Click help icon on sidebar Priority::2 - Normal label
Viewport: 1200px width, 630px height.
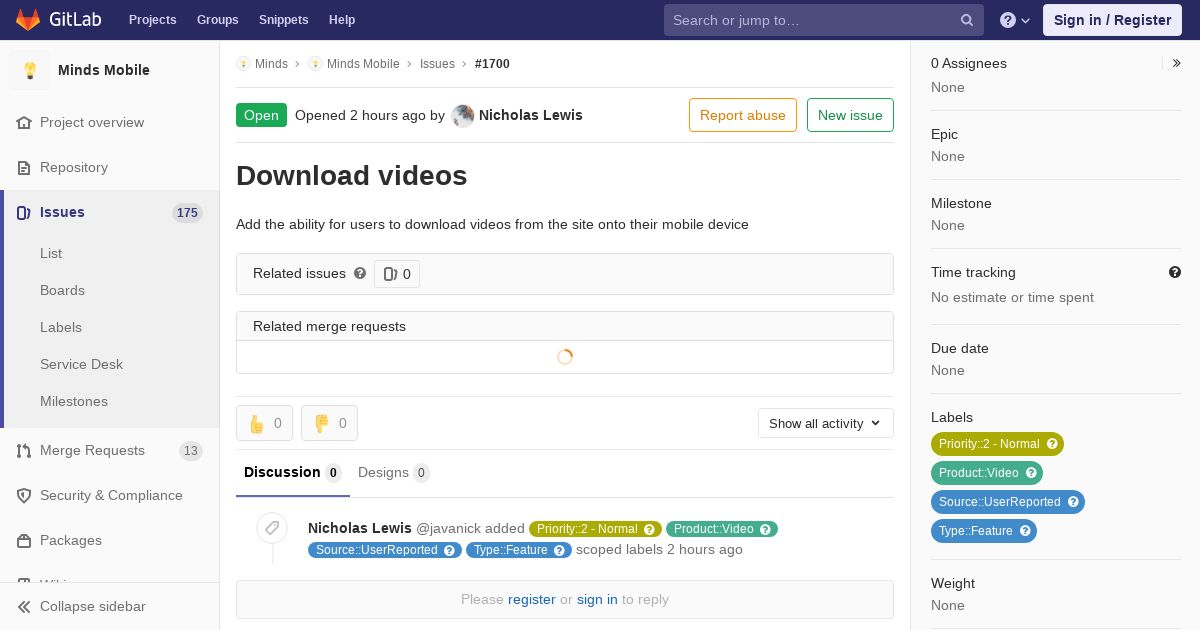click(x=1052, y=444)
